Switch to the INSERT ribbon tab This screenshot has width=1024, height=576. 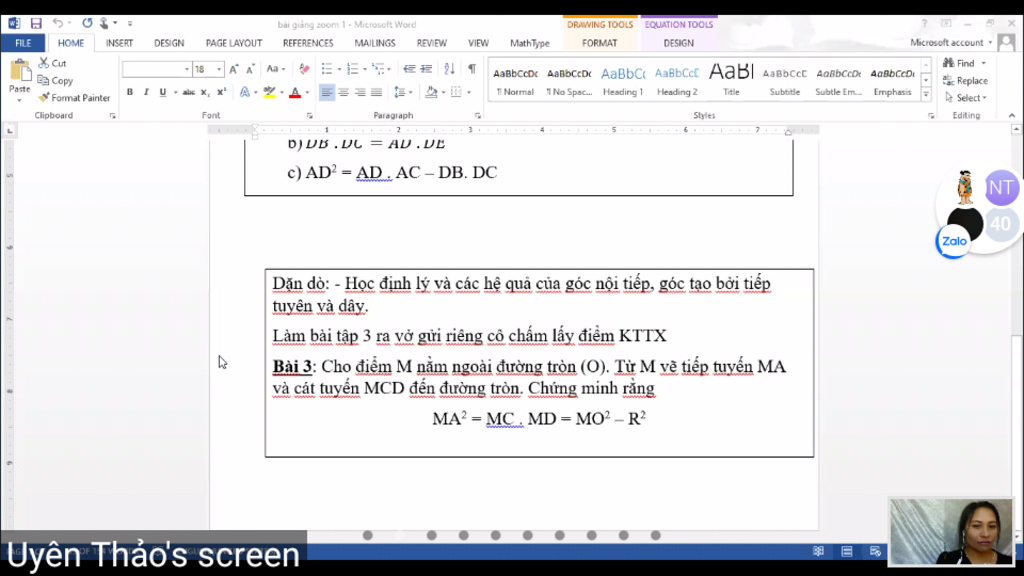tap(120, 43)
